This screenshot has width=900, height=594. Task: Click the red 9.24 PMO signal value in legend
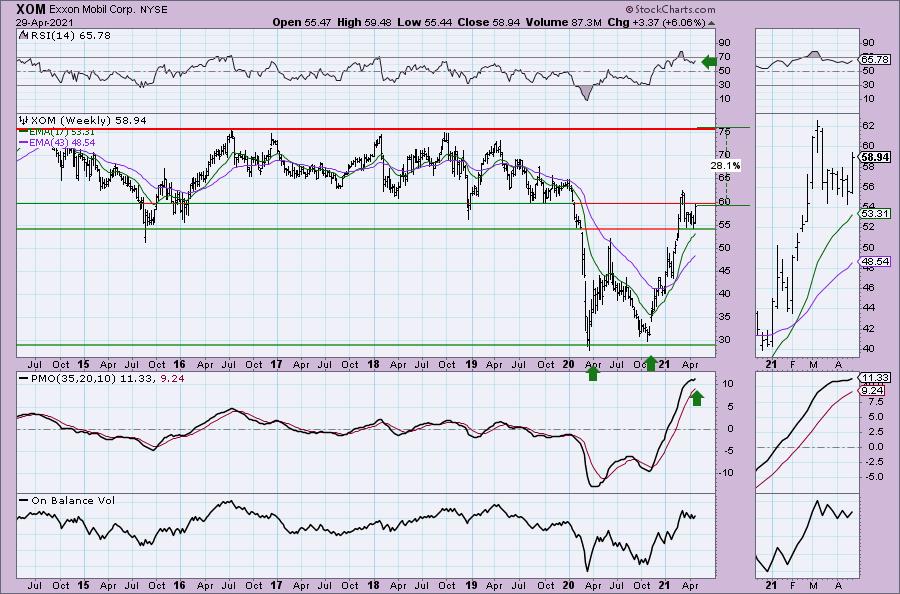(170, 378)
